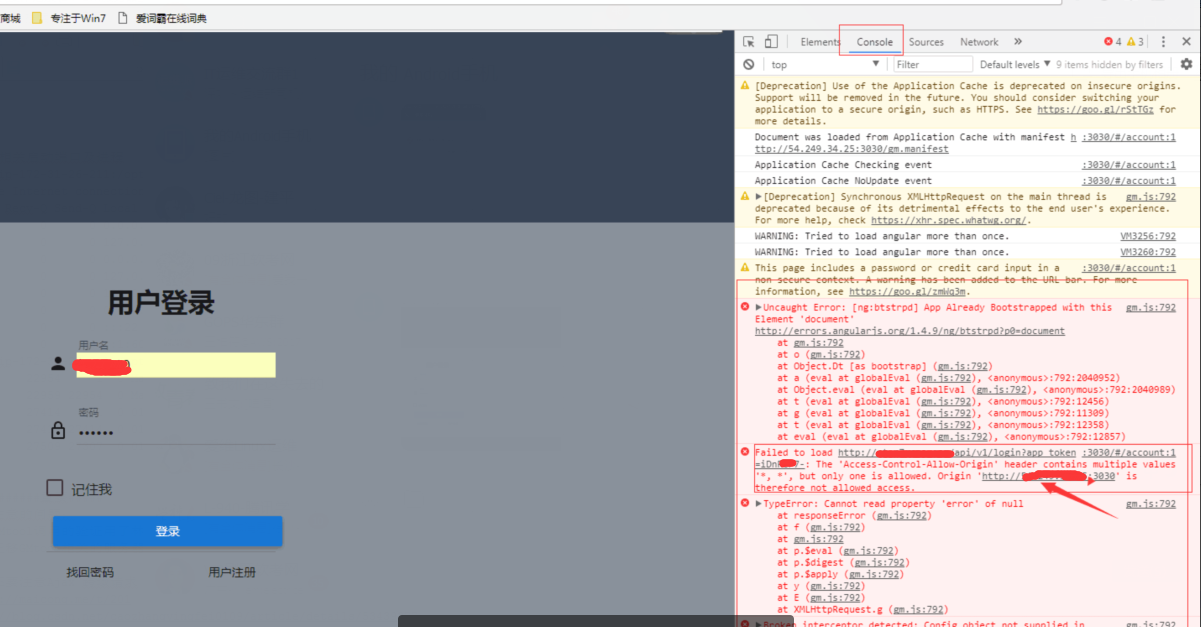Viewport: 1201px width, 627px height.
Task: Open the 专注于Win7 bookmark
Action: tap(68, 18)
